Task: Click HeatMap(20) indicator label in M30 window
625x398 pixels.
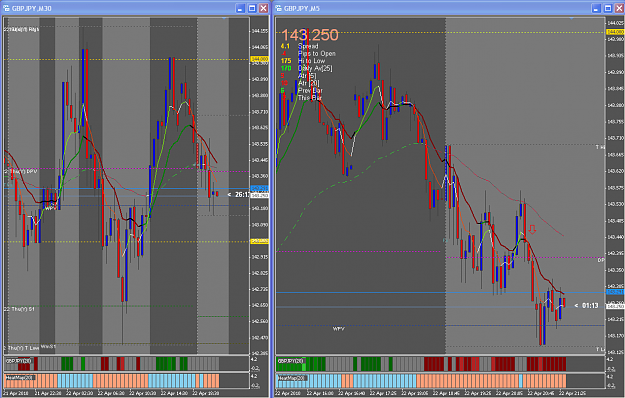Action: pyautogui.click(x=20, y=377)
